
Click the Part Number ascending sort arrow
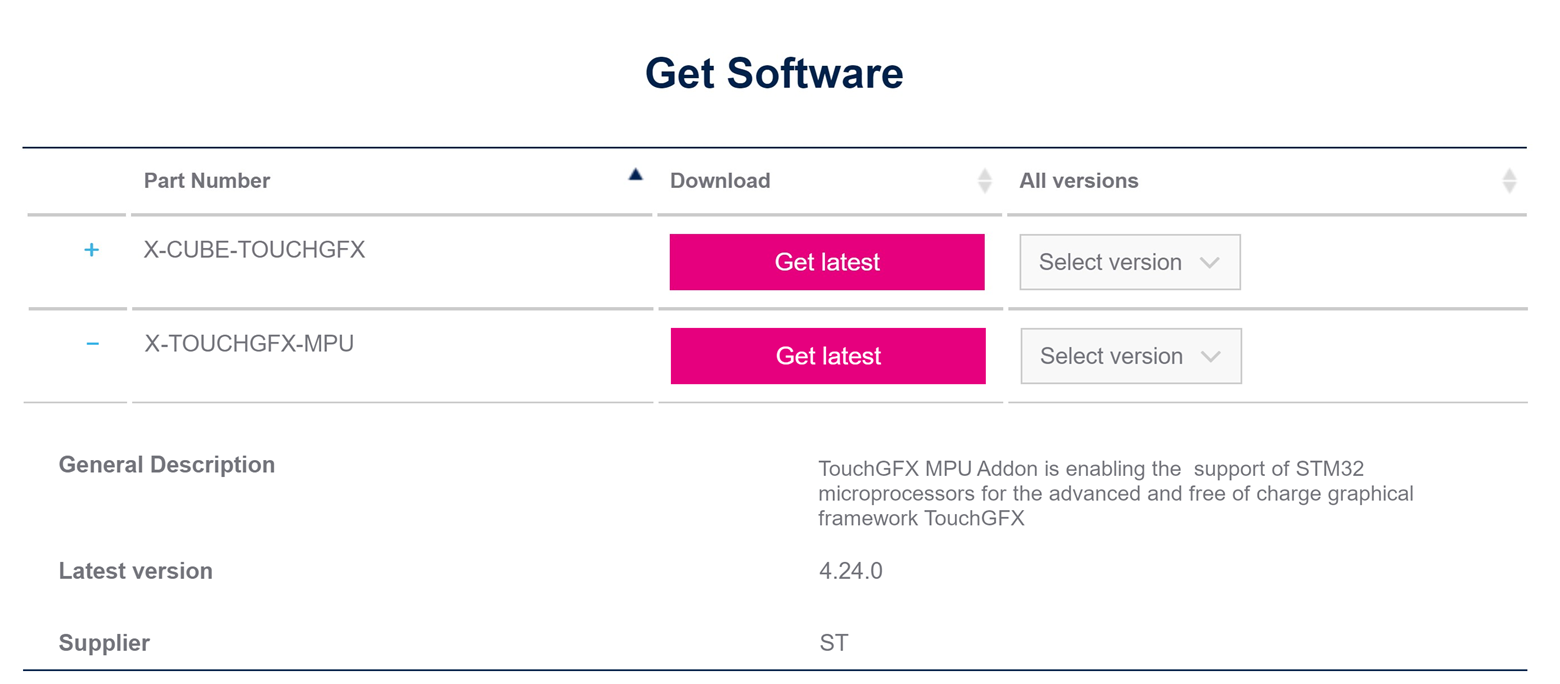(x=635, y=174)
